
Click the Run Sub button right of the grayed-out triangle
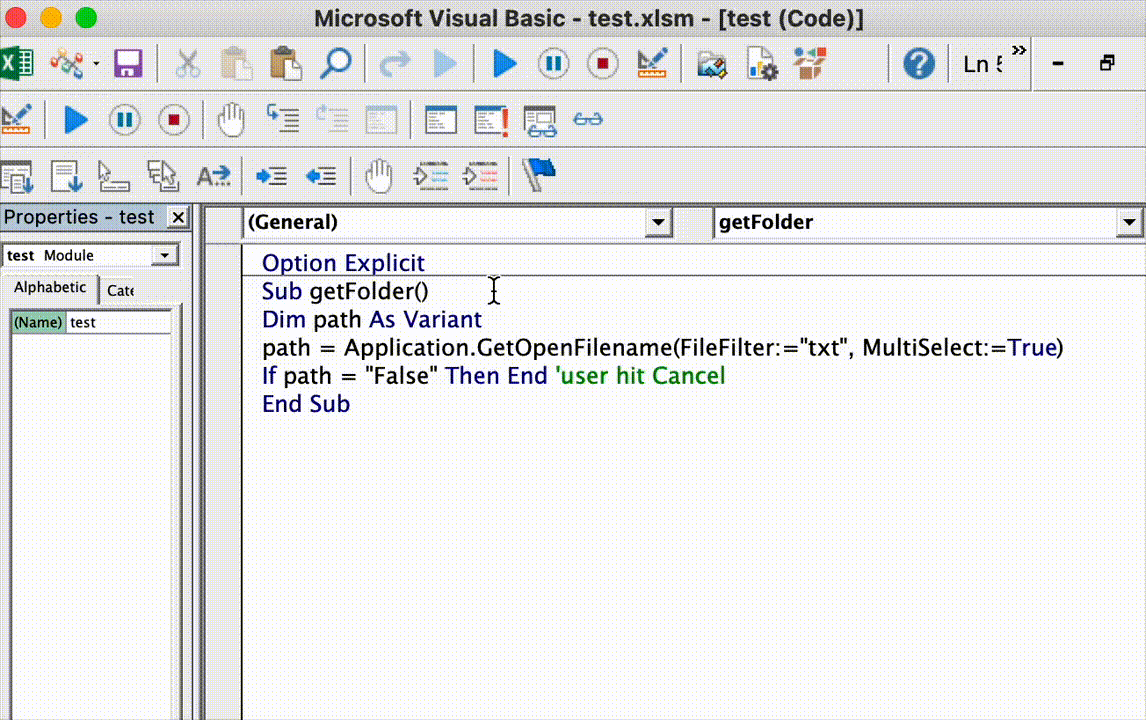coord(504,64)
